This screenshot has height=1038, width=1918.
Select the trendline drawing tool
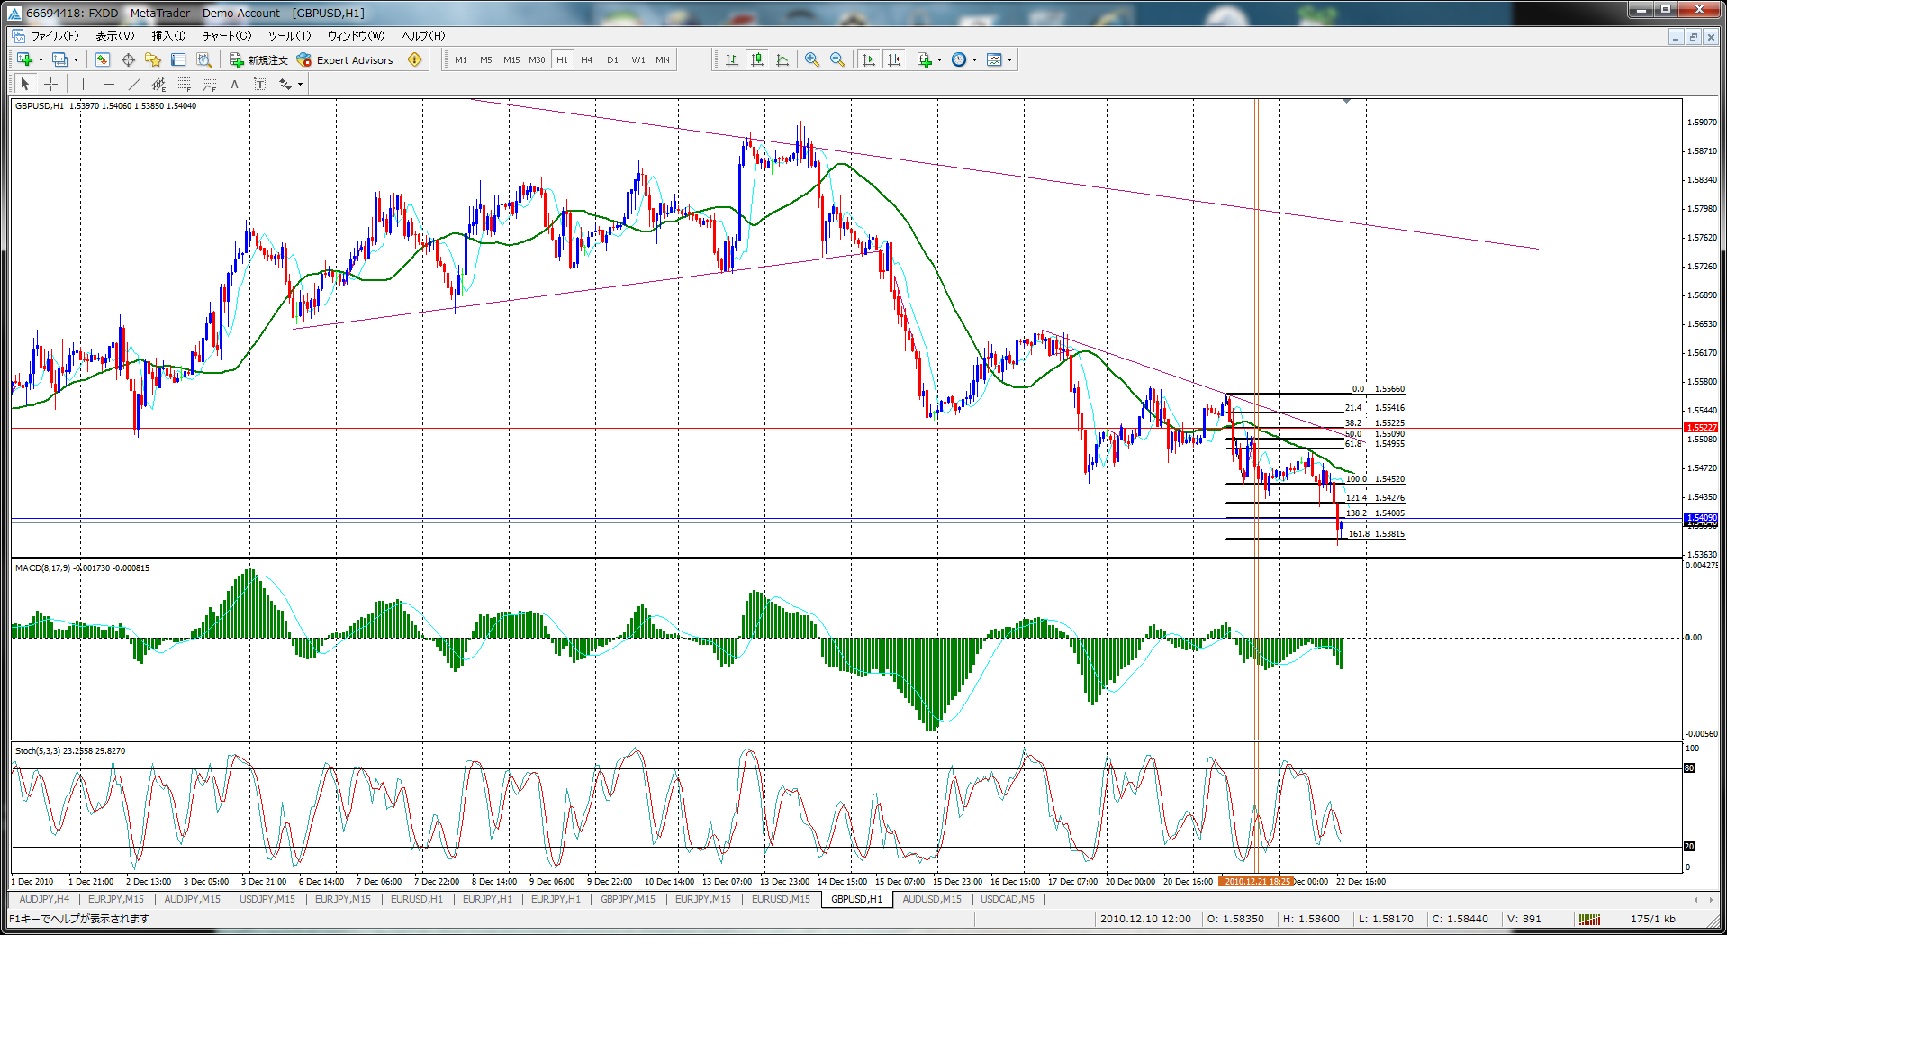134,84
